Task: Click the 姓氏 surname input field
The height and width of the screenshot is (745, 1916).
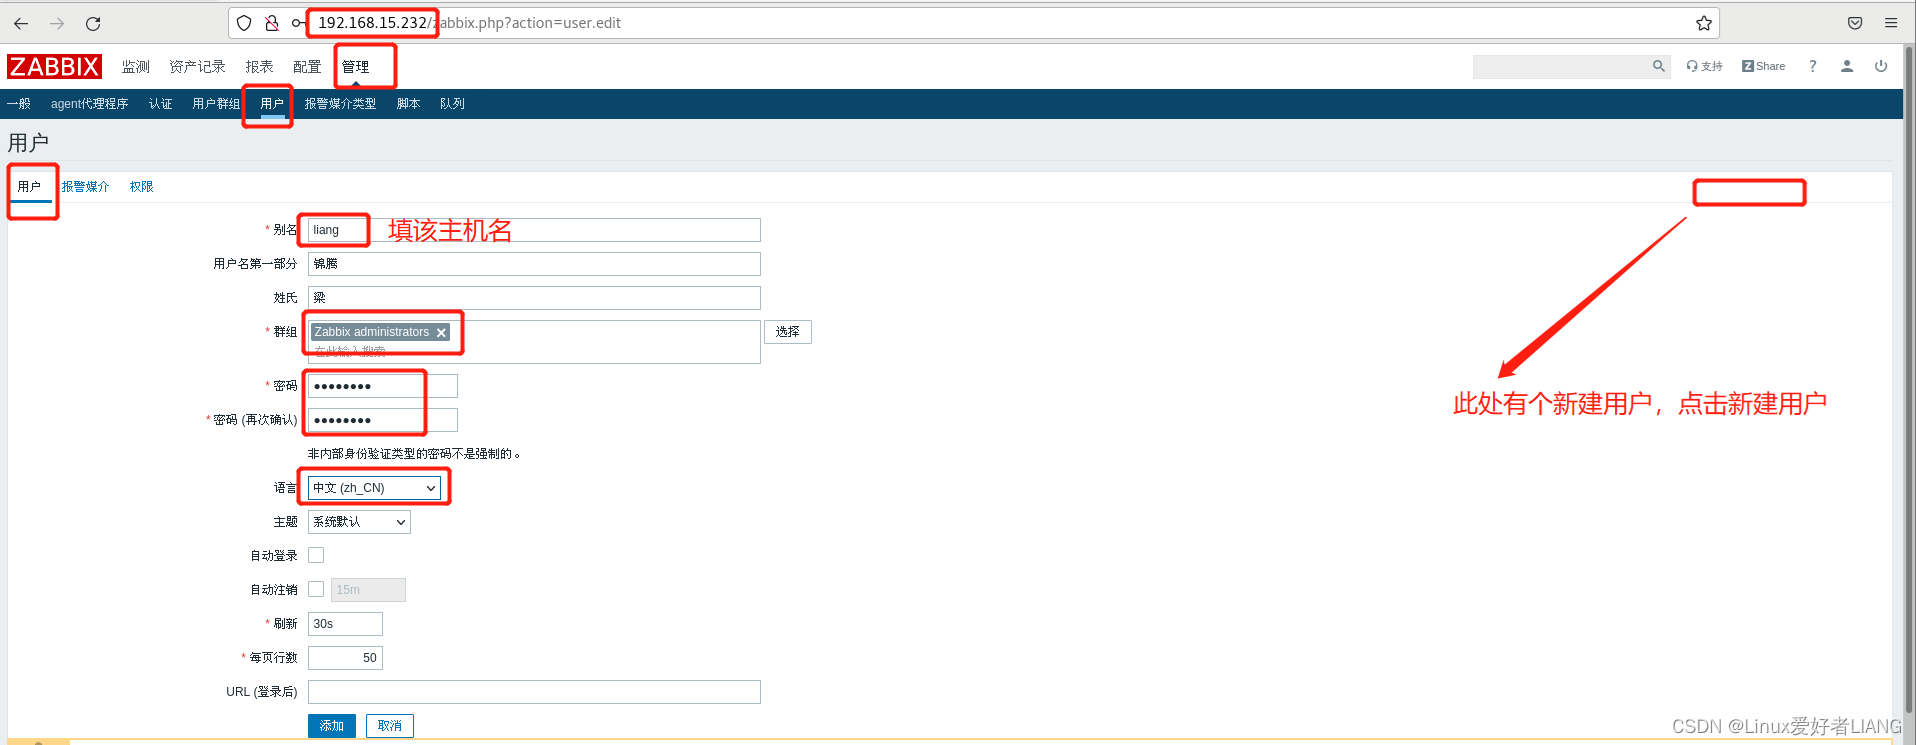Action: [534, 298]
